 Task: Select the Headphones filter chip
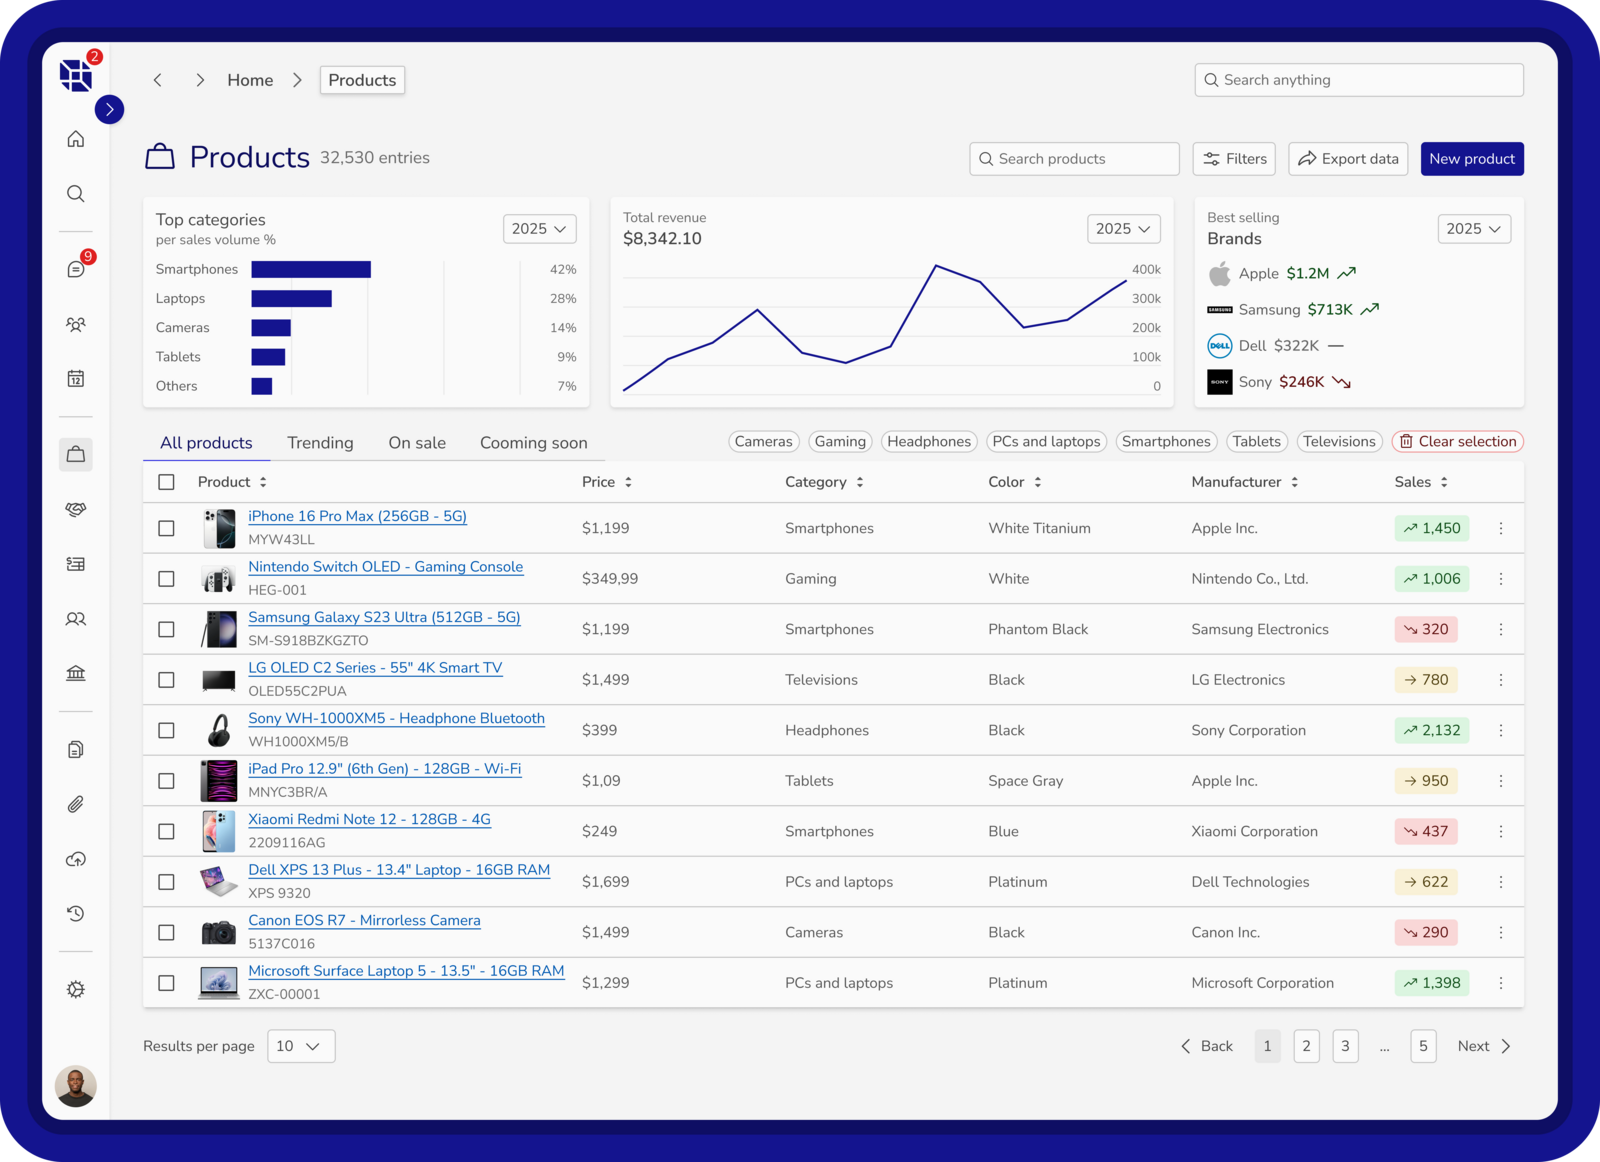[x=929, y=442]
